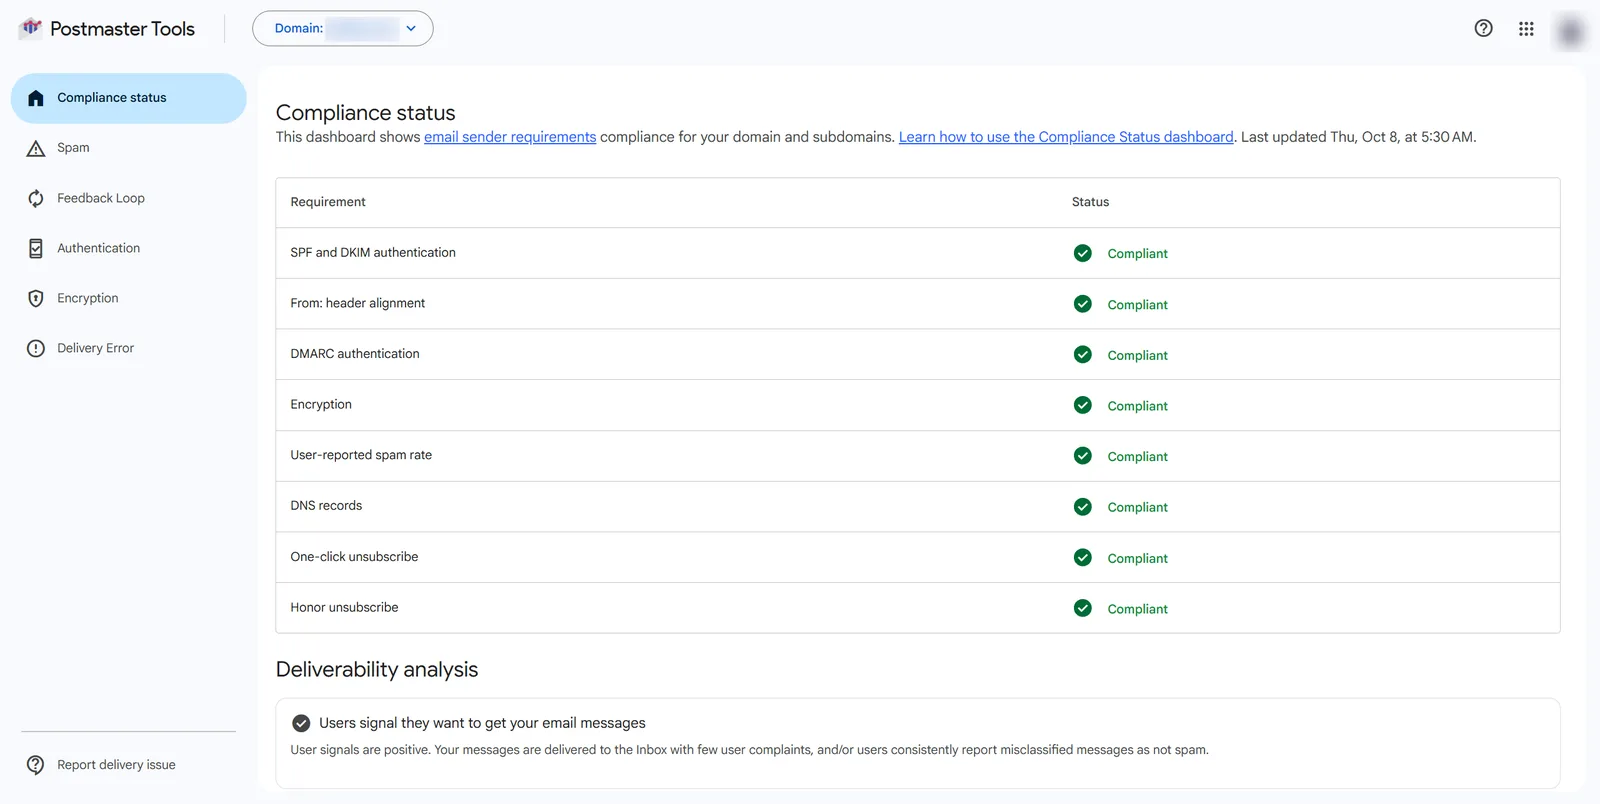Click the Compliant status for SPF and DKIM
1600x804 pixels.
coord(1138,254)
